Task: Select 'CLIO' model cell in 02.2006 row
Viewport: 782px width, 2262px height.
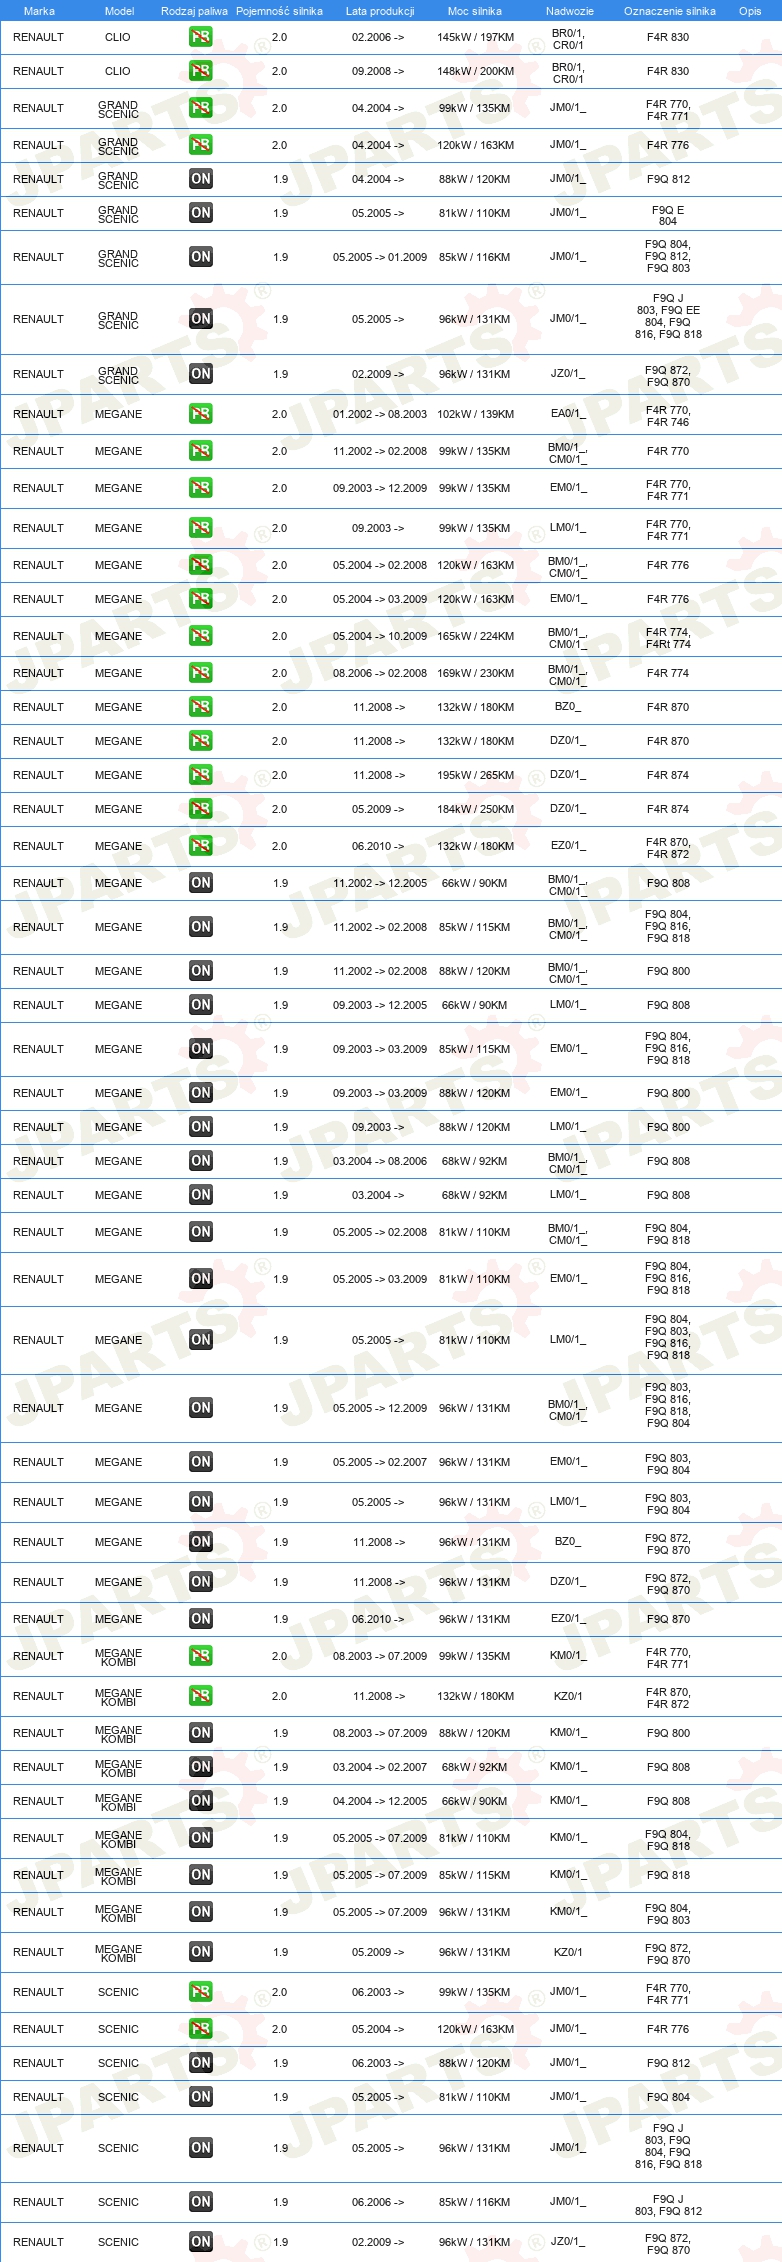Action: pyautogui.click(x=118, y=37)
